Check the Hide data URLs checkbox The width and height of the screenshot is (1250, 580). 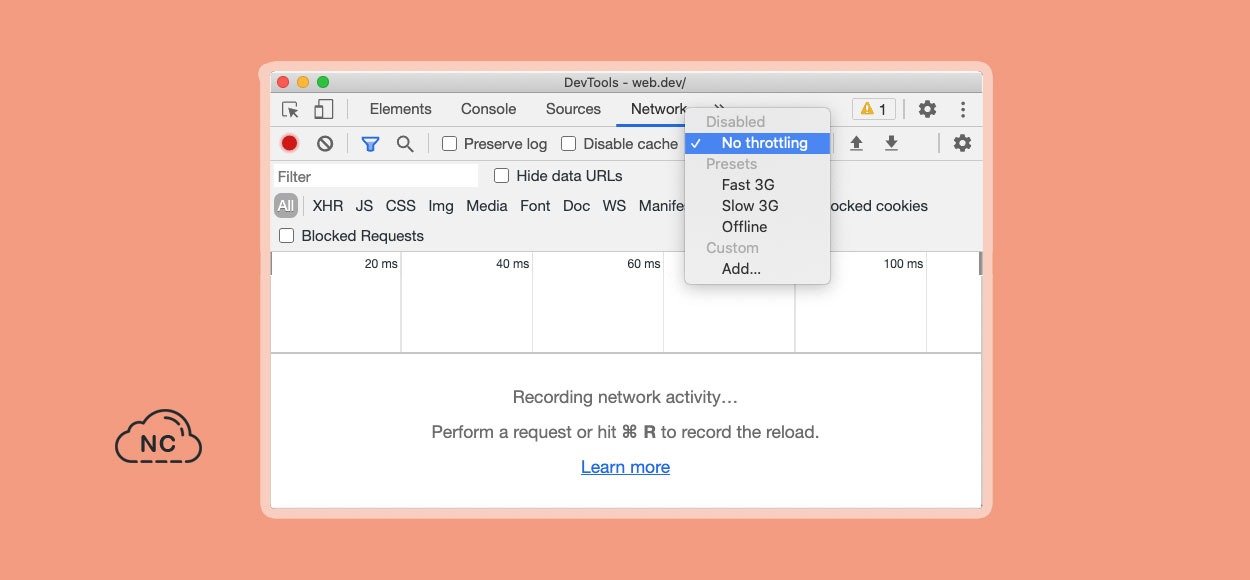[x=502, y=176]
